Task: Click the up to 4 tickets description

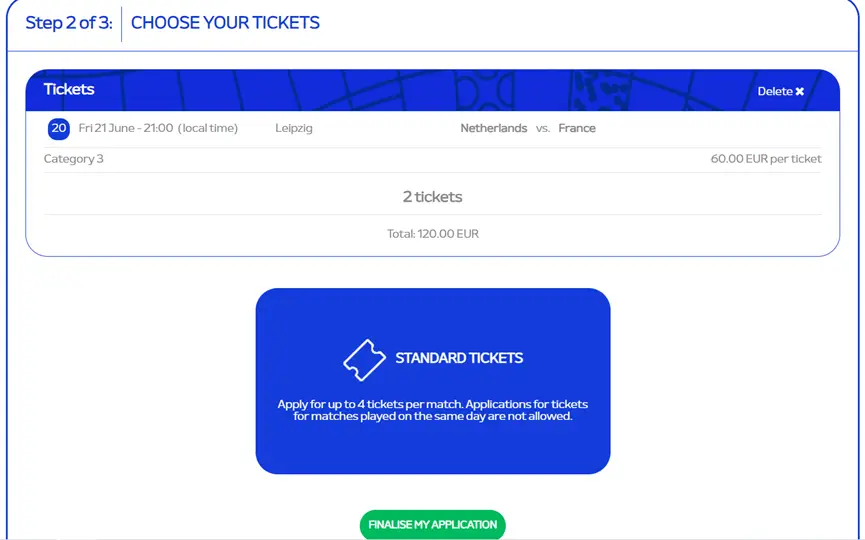Action: click(432, 410)
